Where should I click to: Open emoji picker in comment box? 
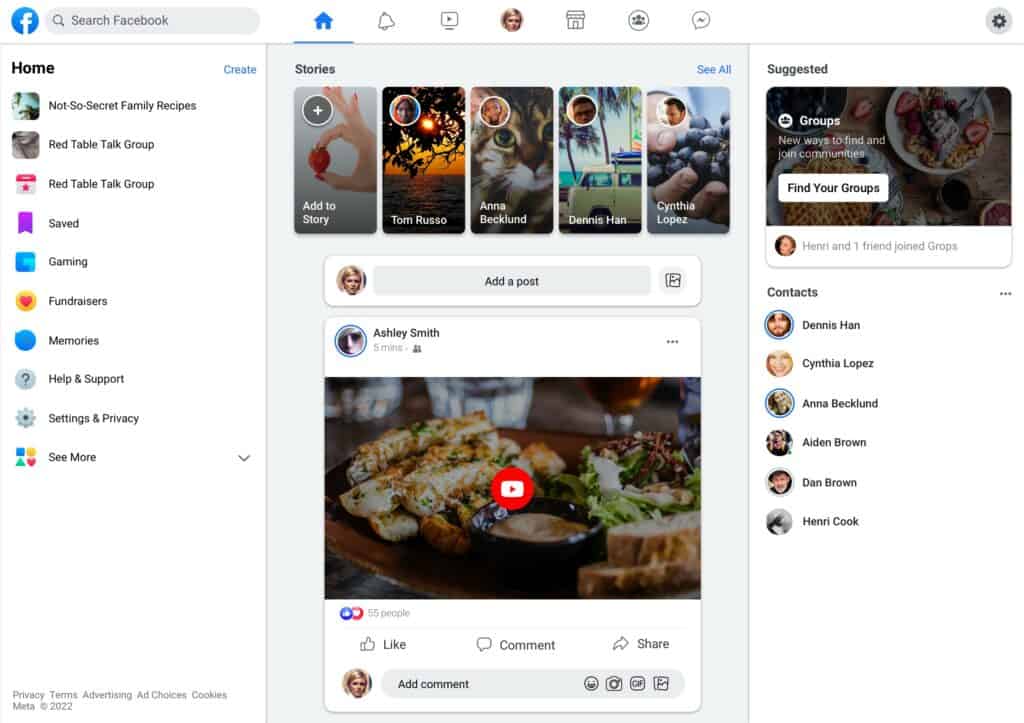click(591, 684)
